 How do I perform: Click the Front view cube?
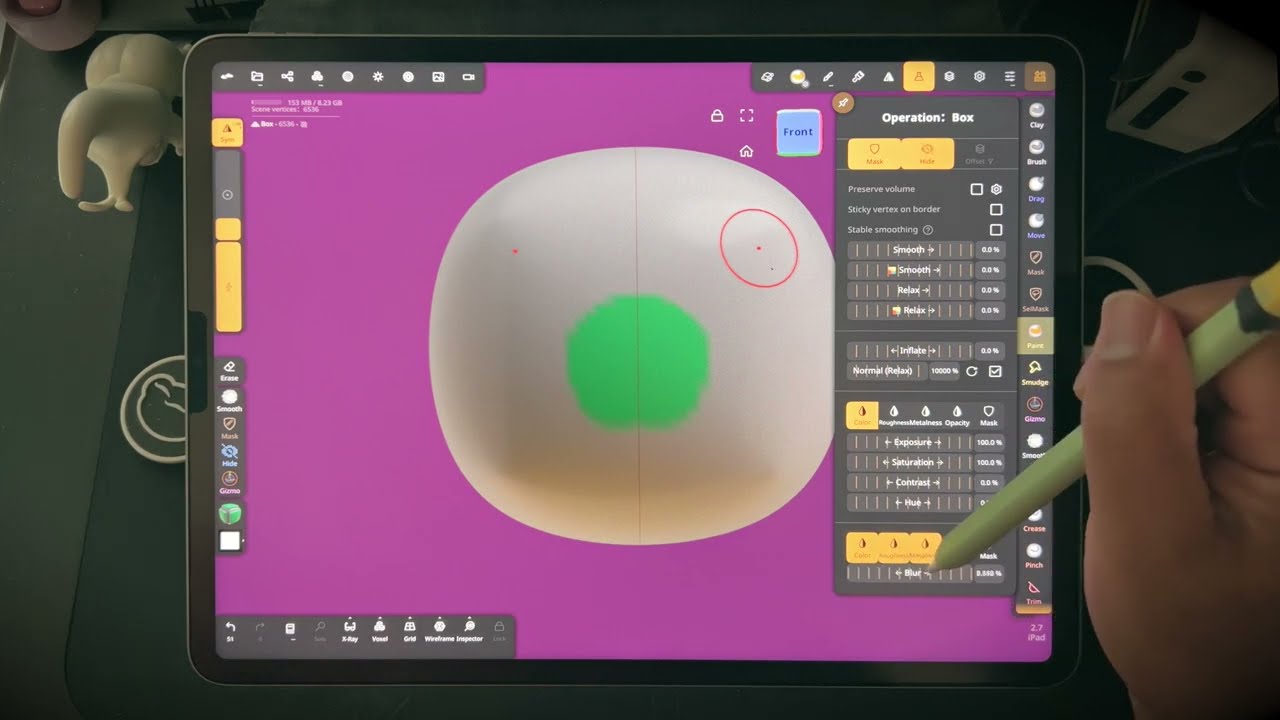[798, 132]
